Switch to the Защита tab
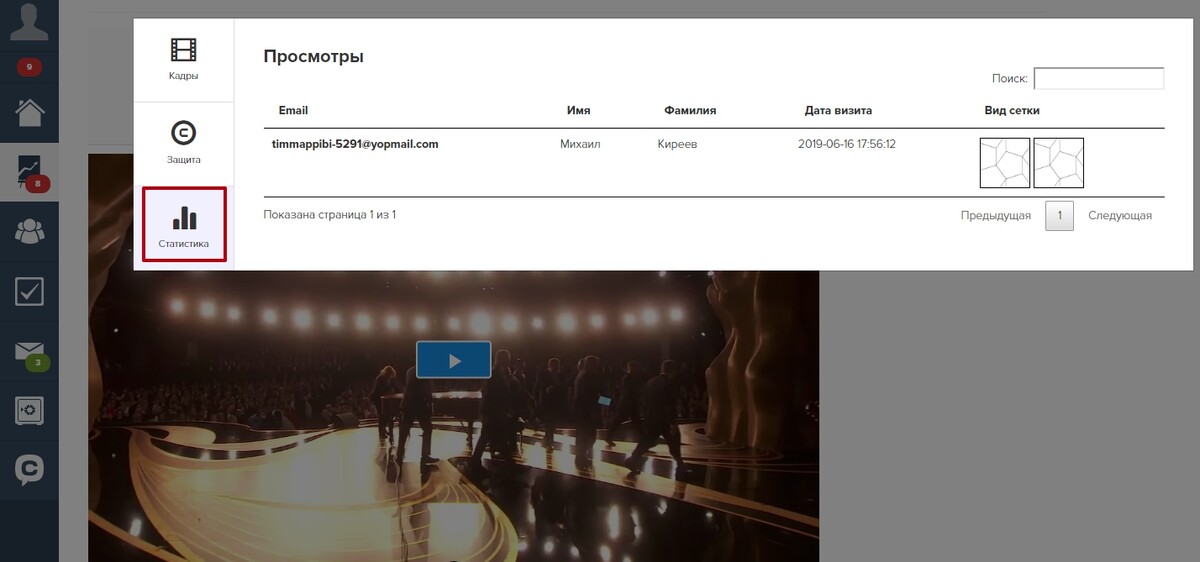 (x=183, y=143)
